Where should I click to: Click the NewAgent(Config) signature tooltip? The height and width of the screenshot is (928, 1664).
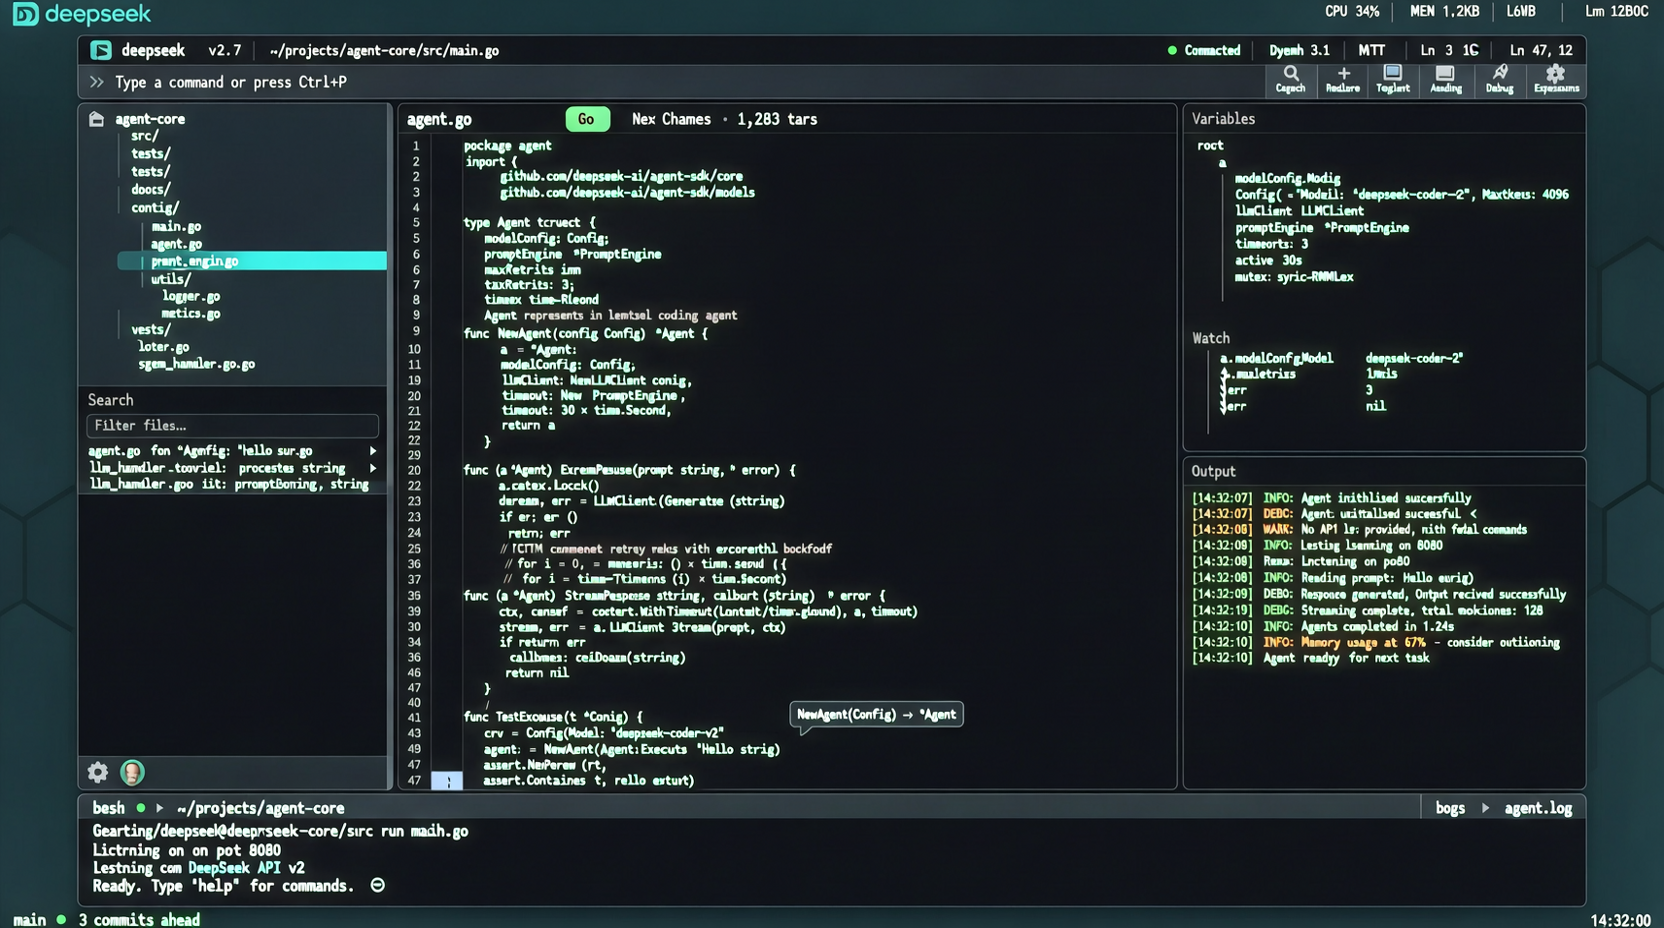coord(876,714)
